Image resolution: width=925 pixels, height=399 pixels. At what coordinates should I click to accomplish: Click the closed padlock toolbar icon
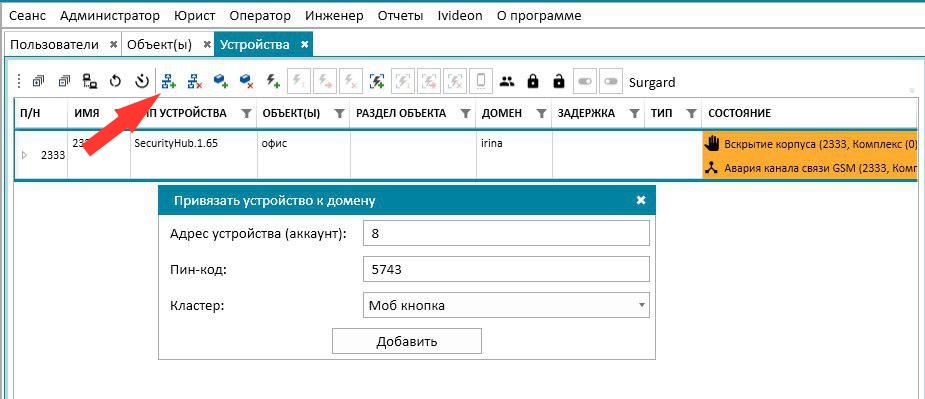pyautogui.click(x=533, y=81)
